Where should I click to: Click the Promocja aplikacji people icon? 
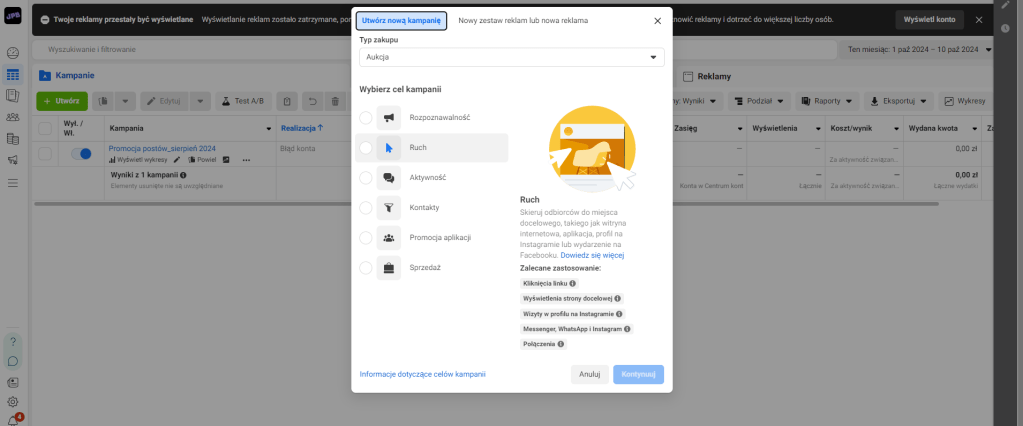389,237
